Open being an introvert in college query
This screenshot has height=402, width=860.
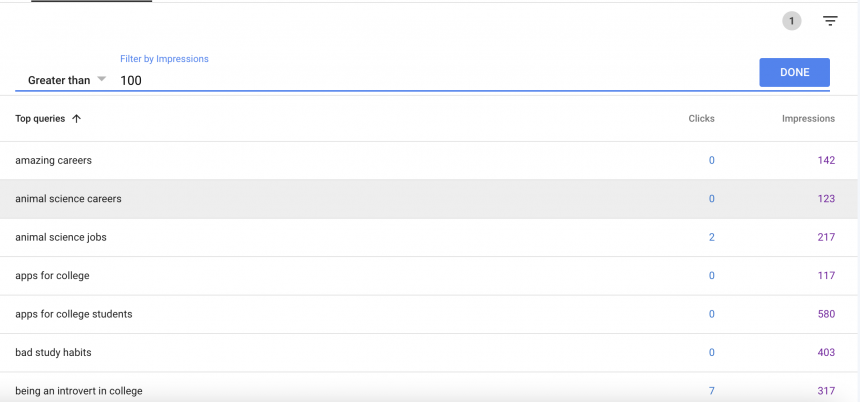click(x=79, y=391)
